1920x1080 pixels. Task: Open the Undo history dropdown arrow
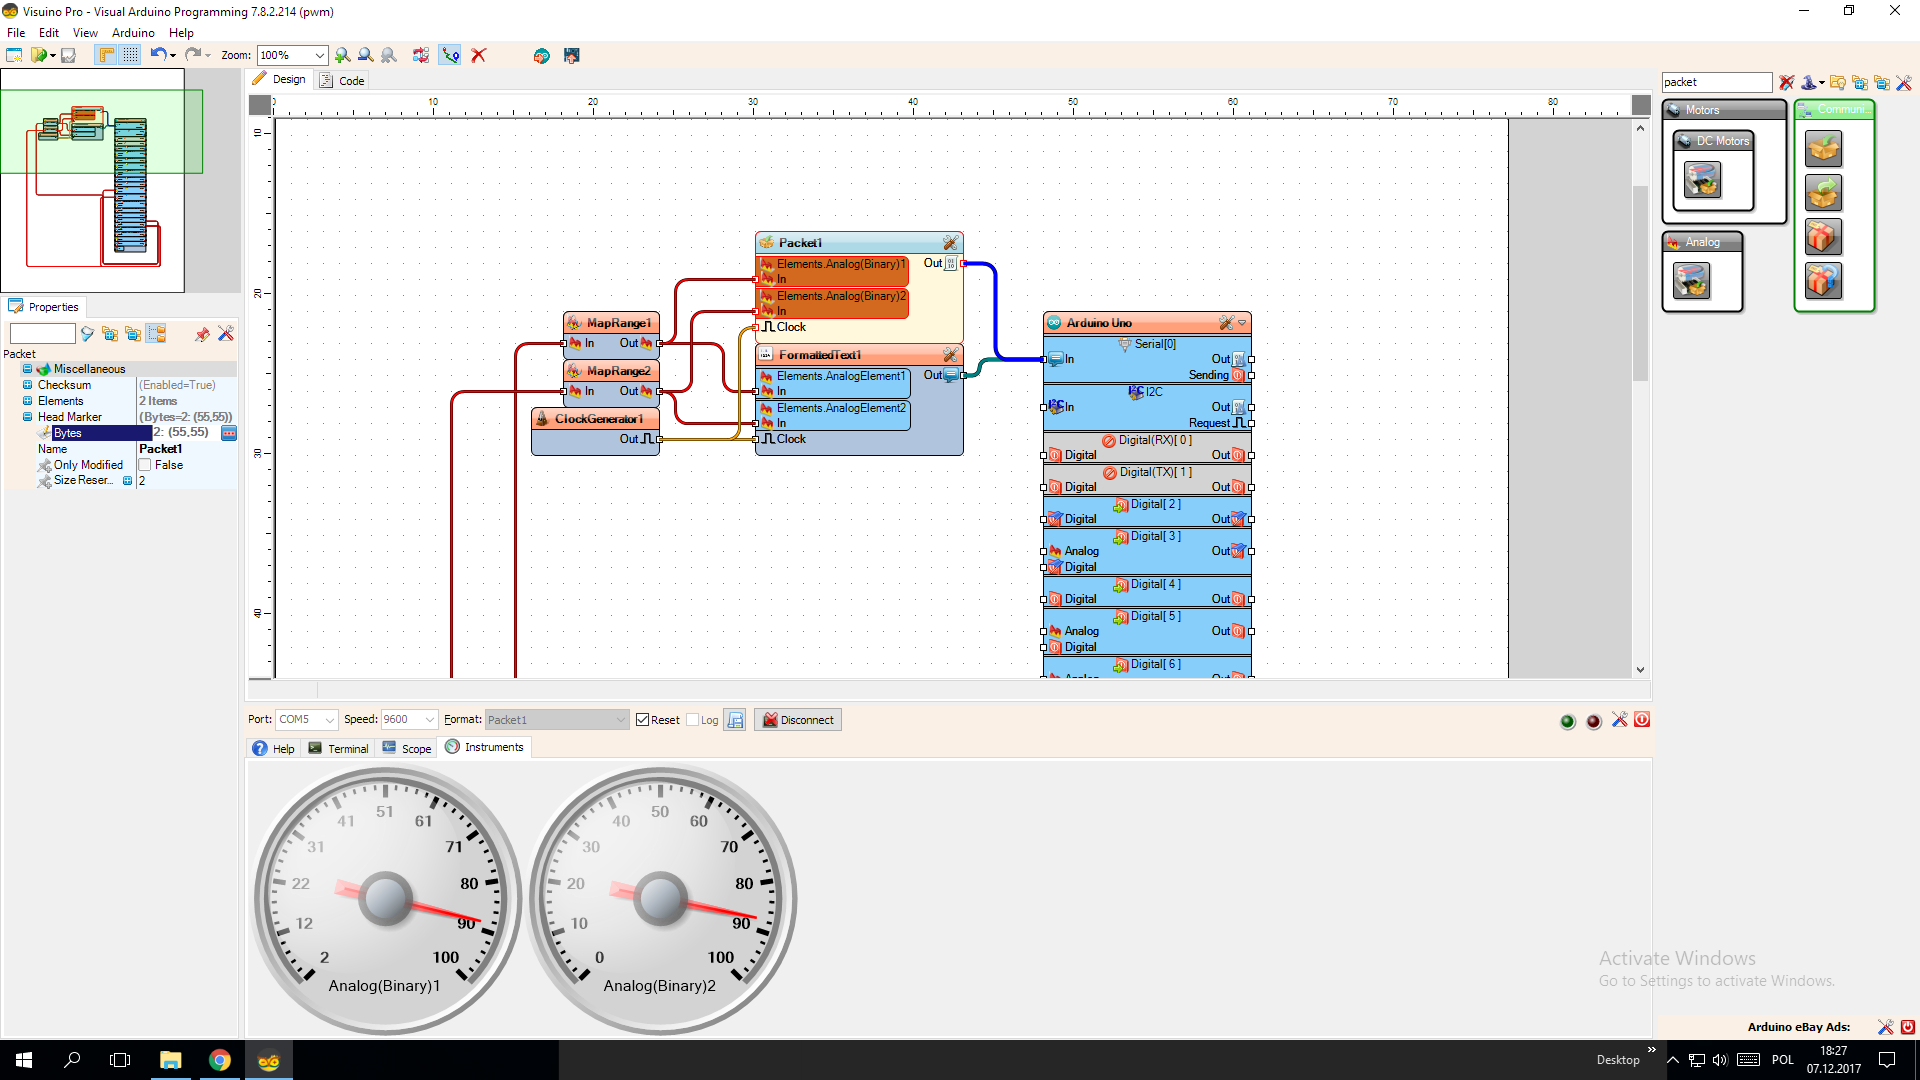[x=173, y=56]
